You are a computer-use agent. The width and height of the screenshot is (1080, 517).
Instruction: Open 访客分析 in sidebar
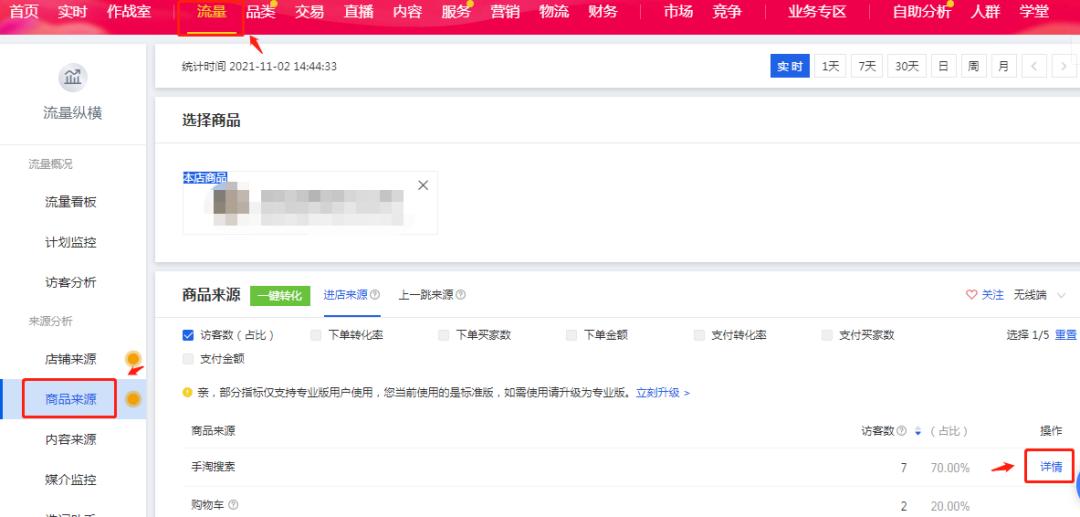tap(71, 282)
